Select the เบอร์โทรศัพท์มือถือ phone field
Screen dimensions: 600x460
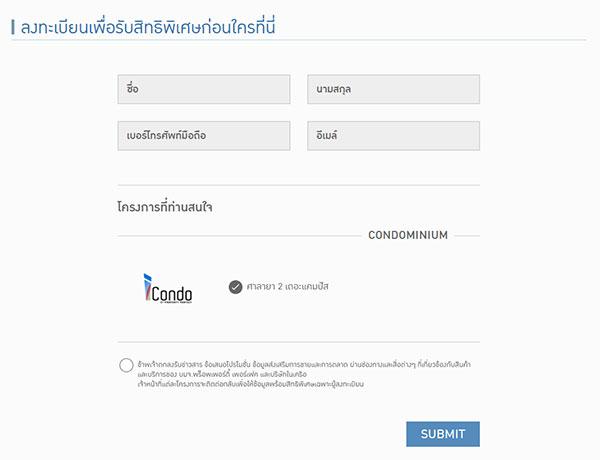[x=203, y=135]
